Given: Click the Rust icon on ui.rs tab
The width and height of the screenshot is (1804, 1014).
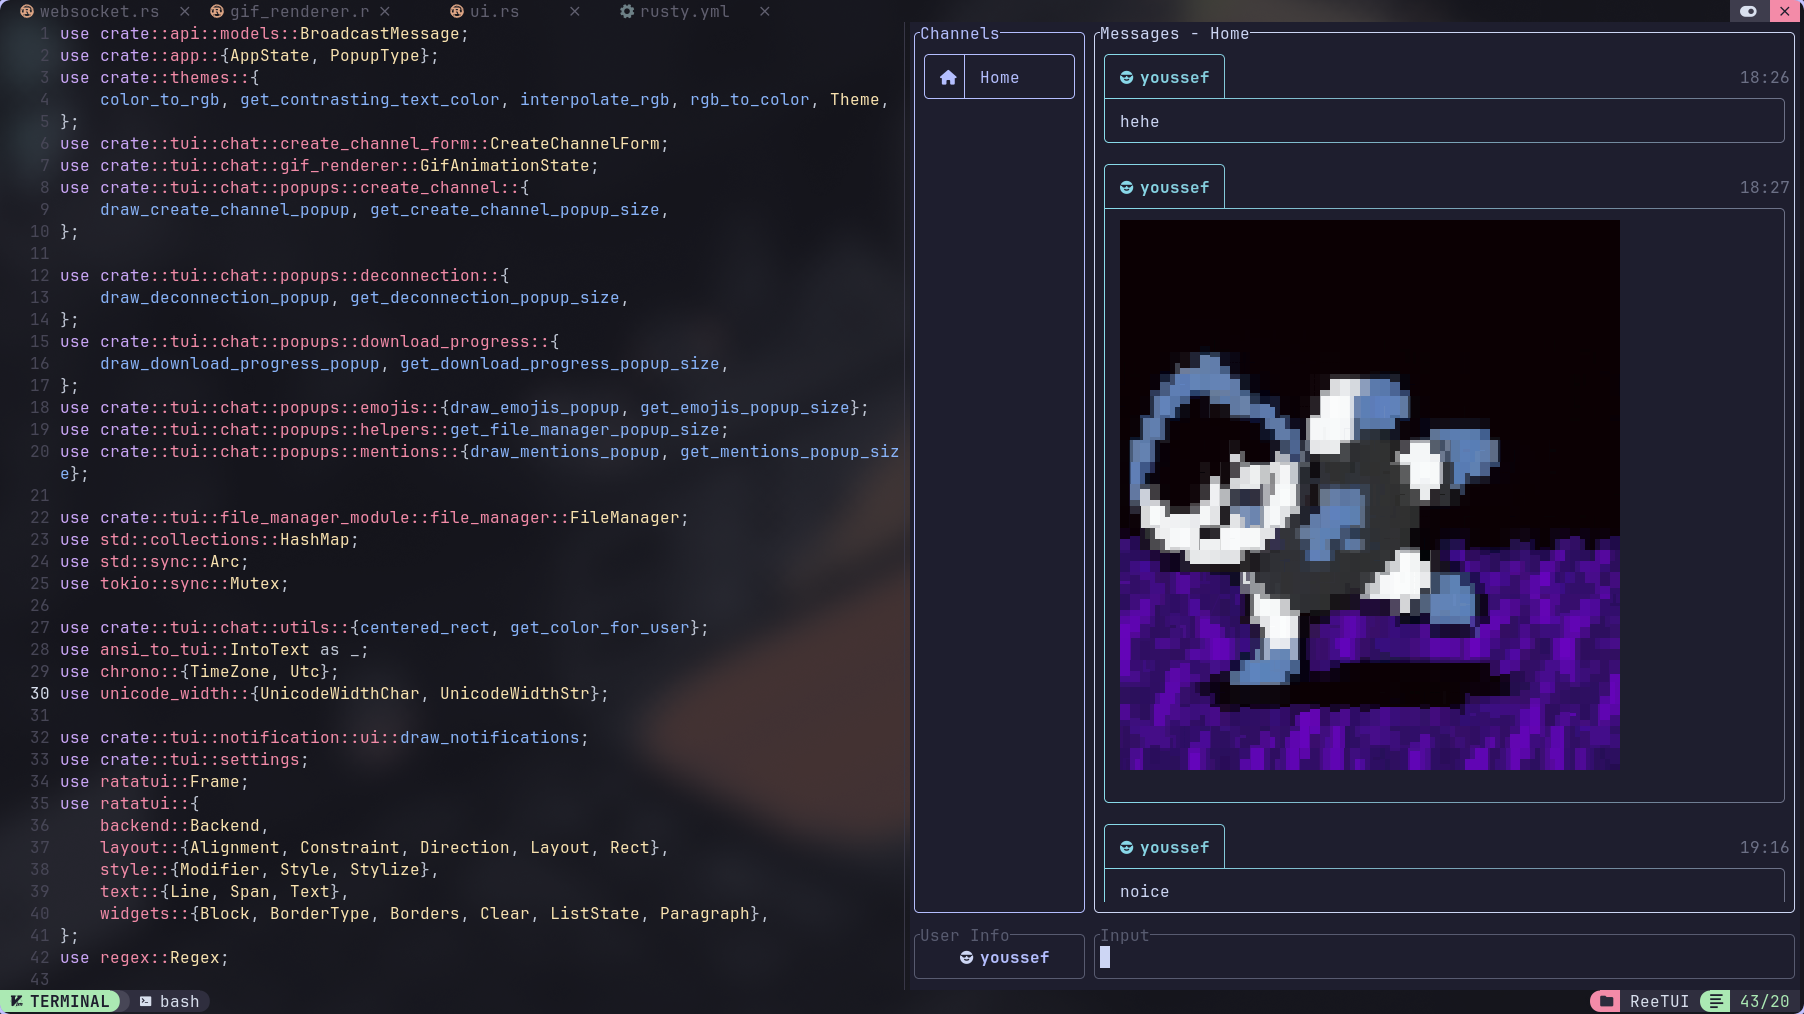Looking at the screenshot, I should [457, 11].
